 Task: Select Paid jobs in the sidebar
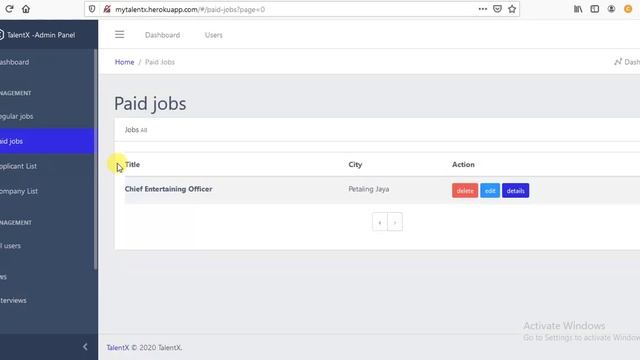click(47, 141)
